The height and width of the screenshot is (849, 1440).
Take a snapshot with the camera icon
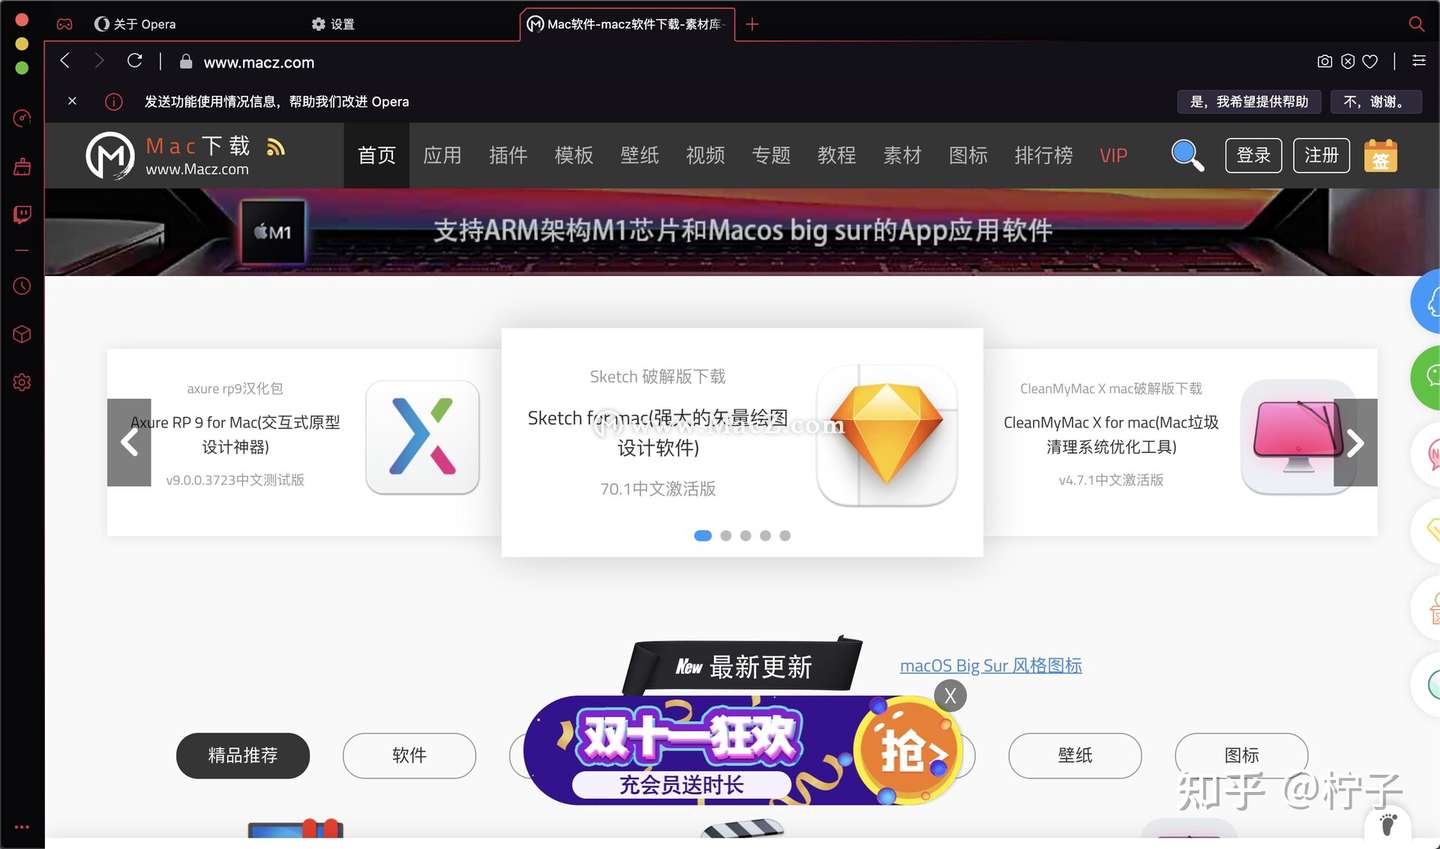point(1325,61)
